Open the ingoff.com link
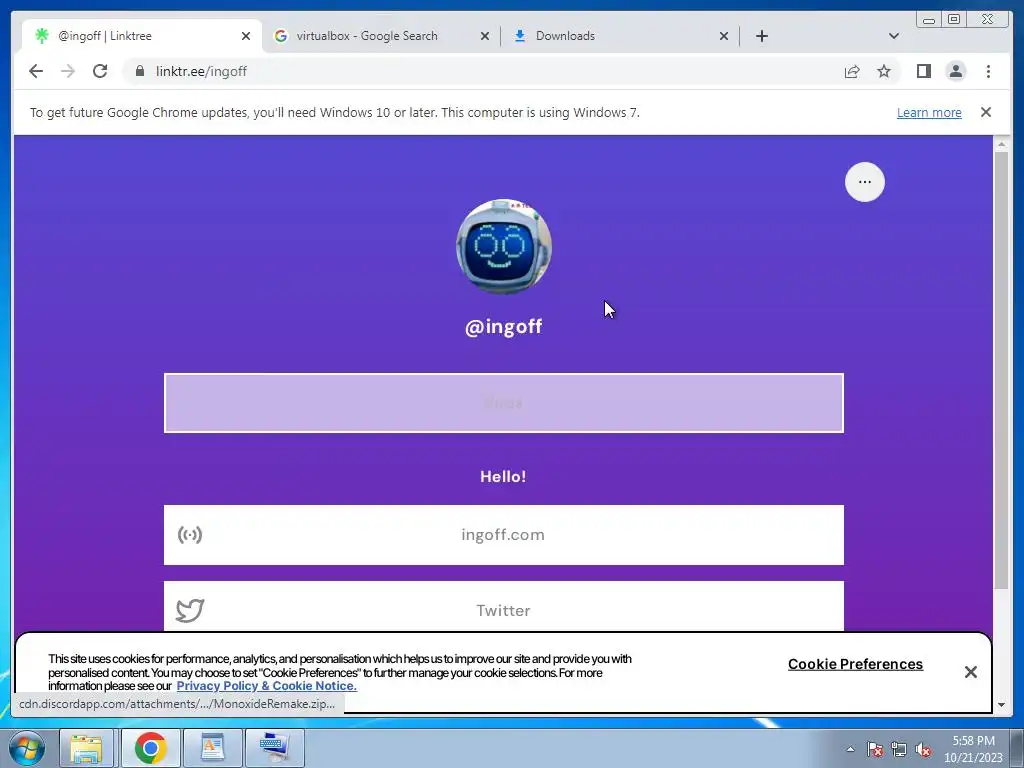This screenshot has width=1024, height=768. tap(504, 535)
